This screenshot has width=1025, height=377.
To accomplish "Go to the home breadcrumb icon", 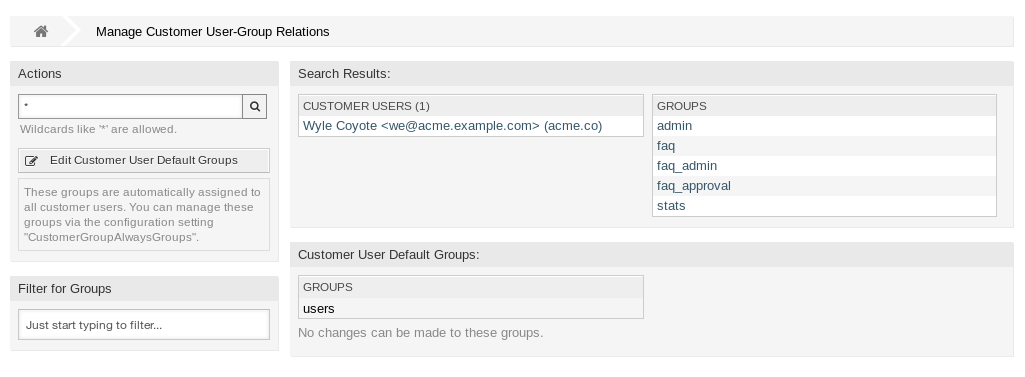I will click(x=41, y=31).
